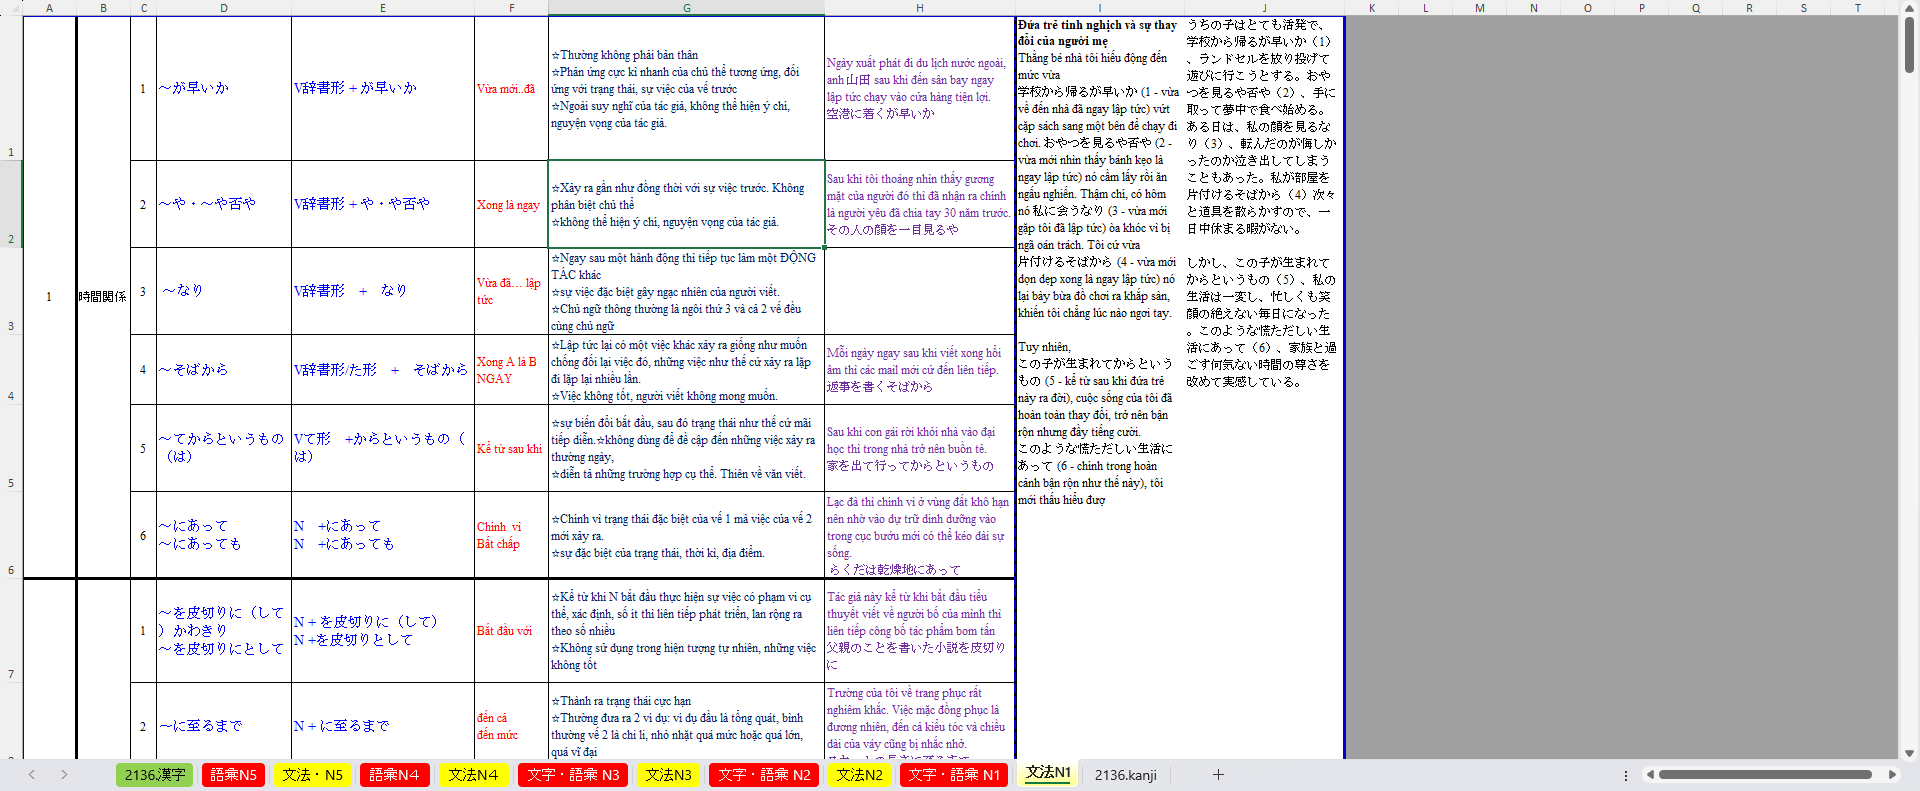Screen dimensions: 1920x791
Task: Click the vertical scrollbar down arrow
Action: coord(1909,754)
